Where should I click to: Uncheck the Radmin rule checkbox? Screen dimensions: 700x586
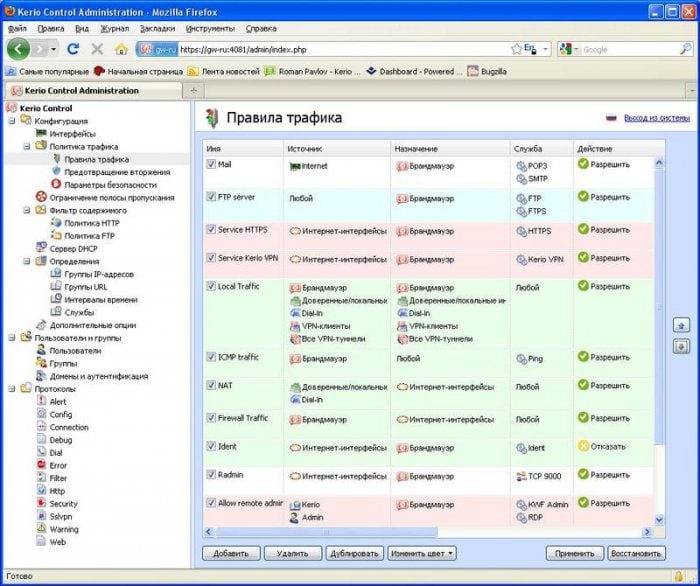point(211,474)
